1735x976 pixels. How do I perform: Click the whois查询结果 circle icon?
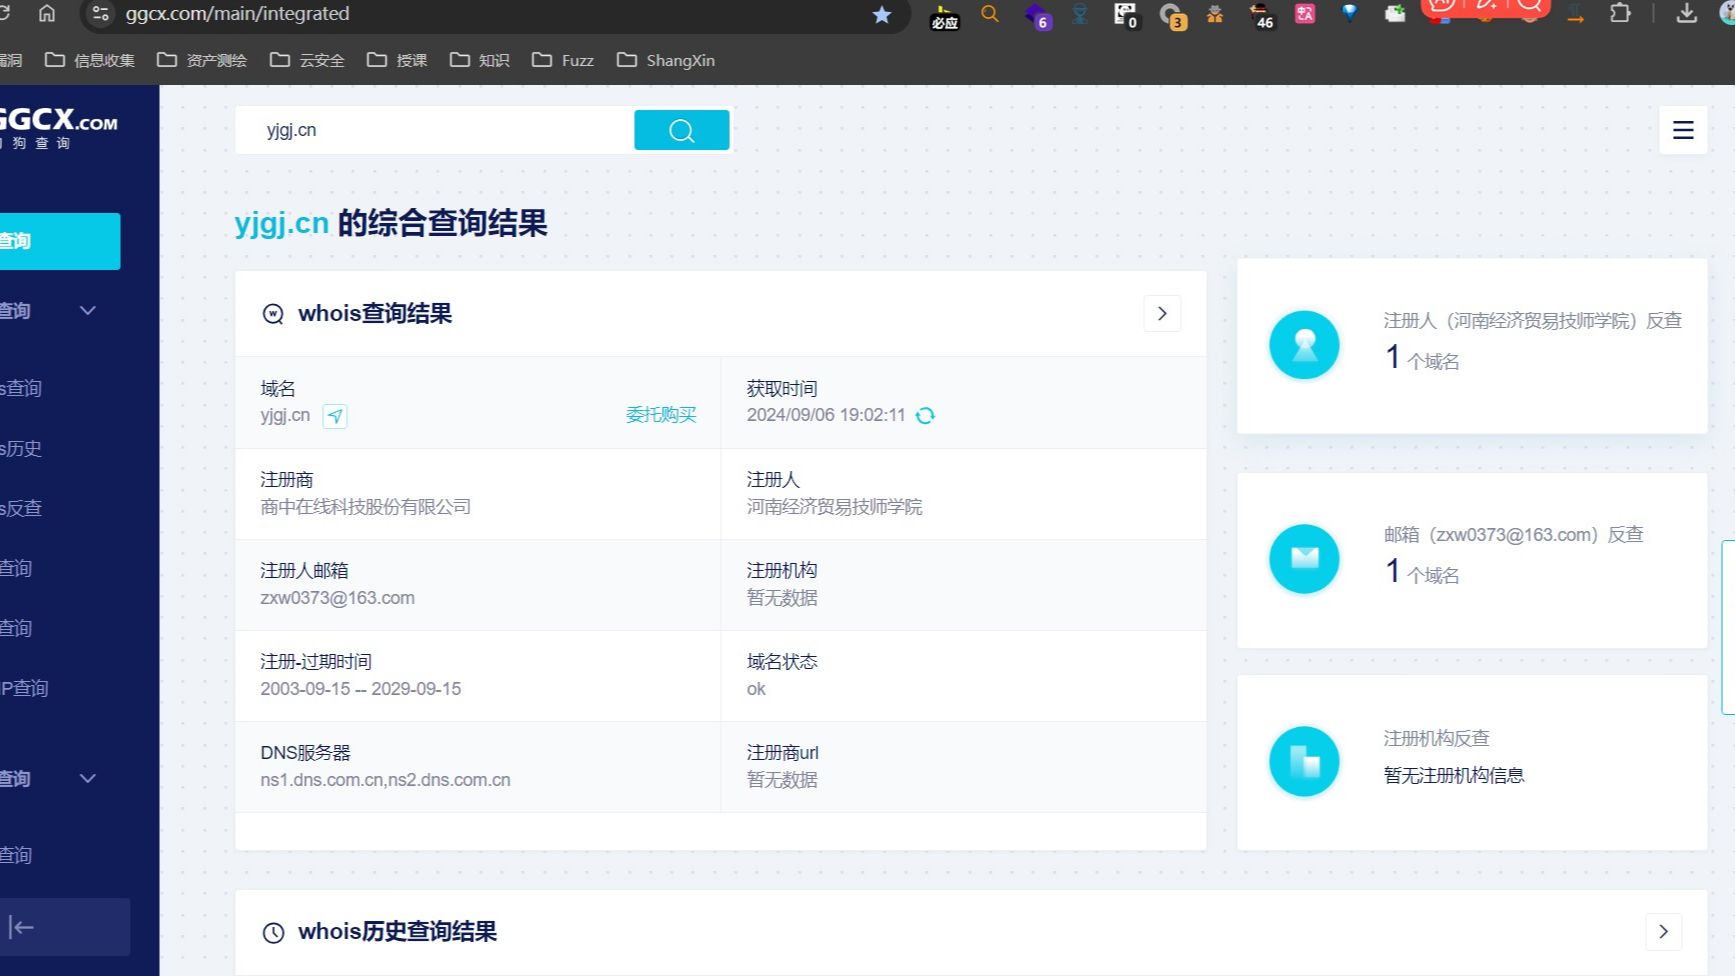[273, 314]
